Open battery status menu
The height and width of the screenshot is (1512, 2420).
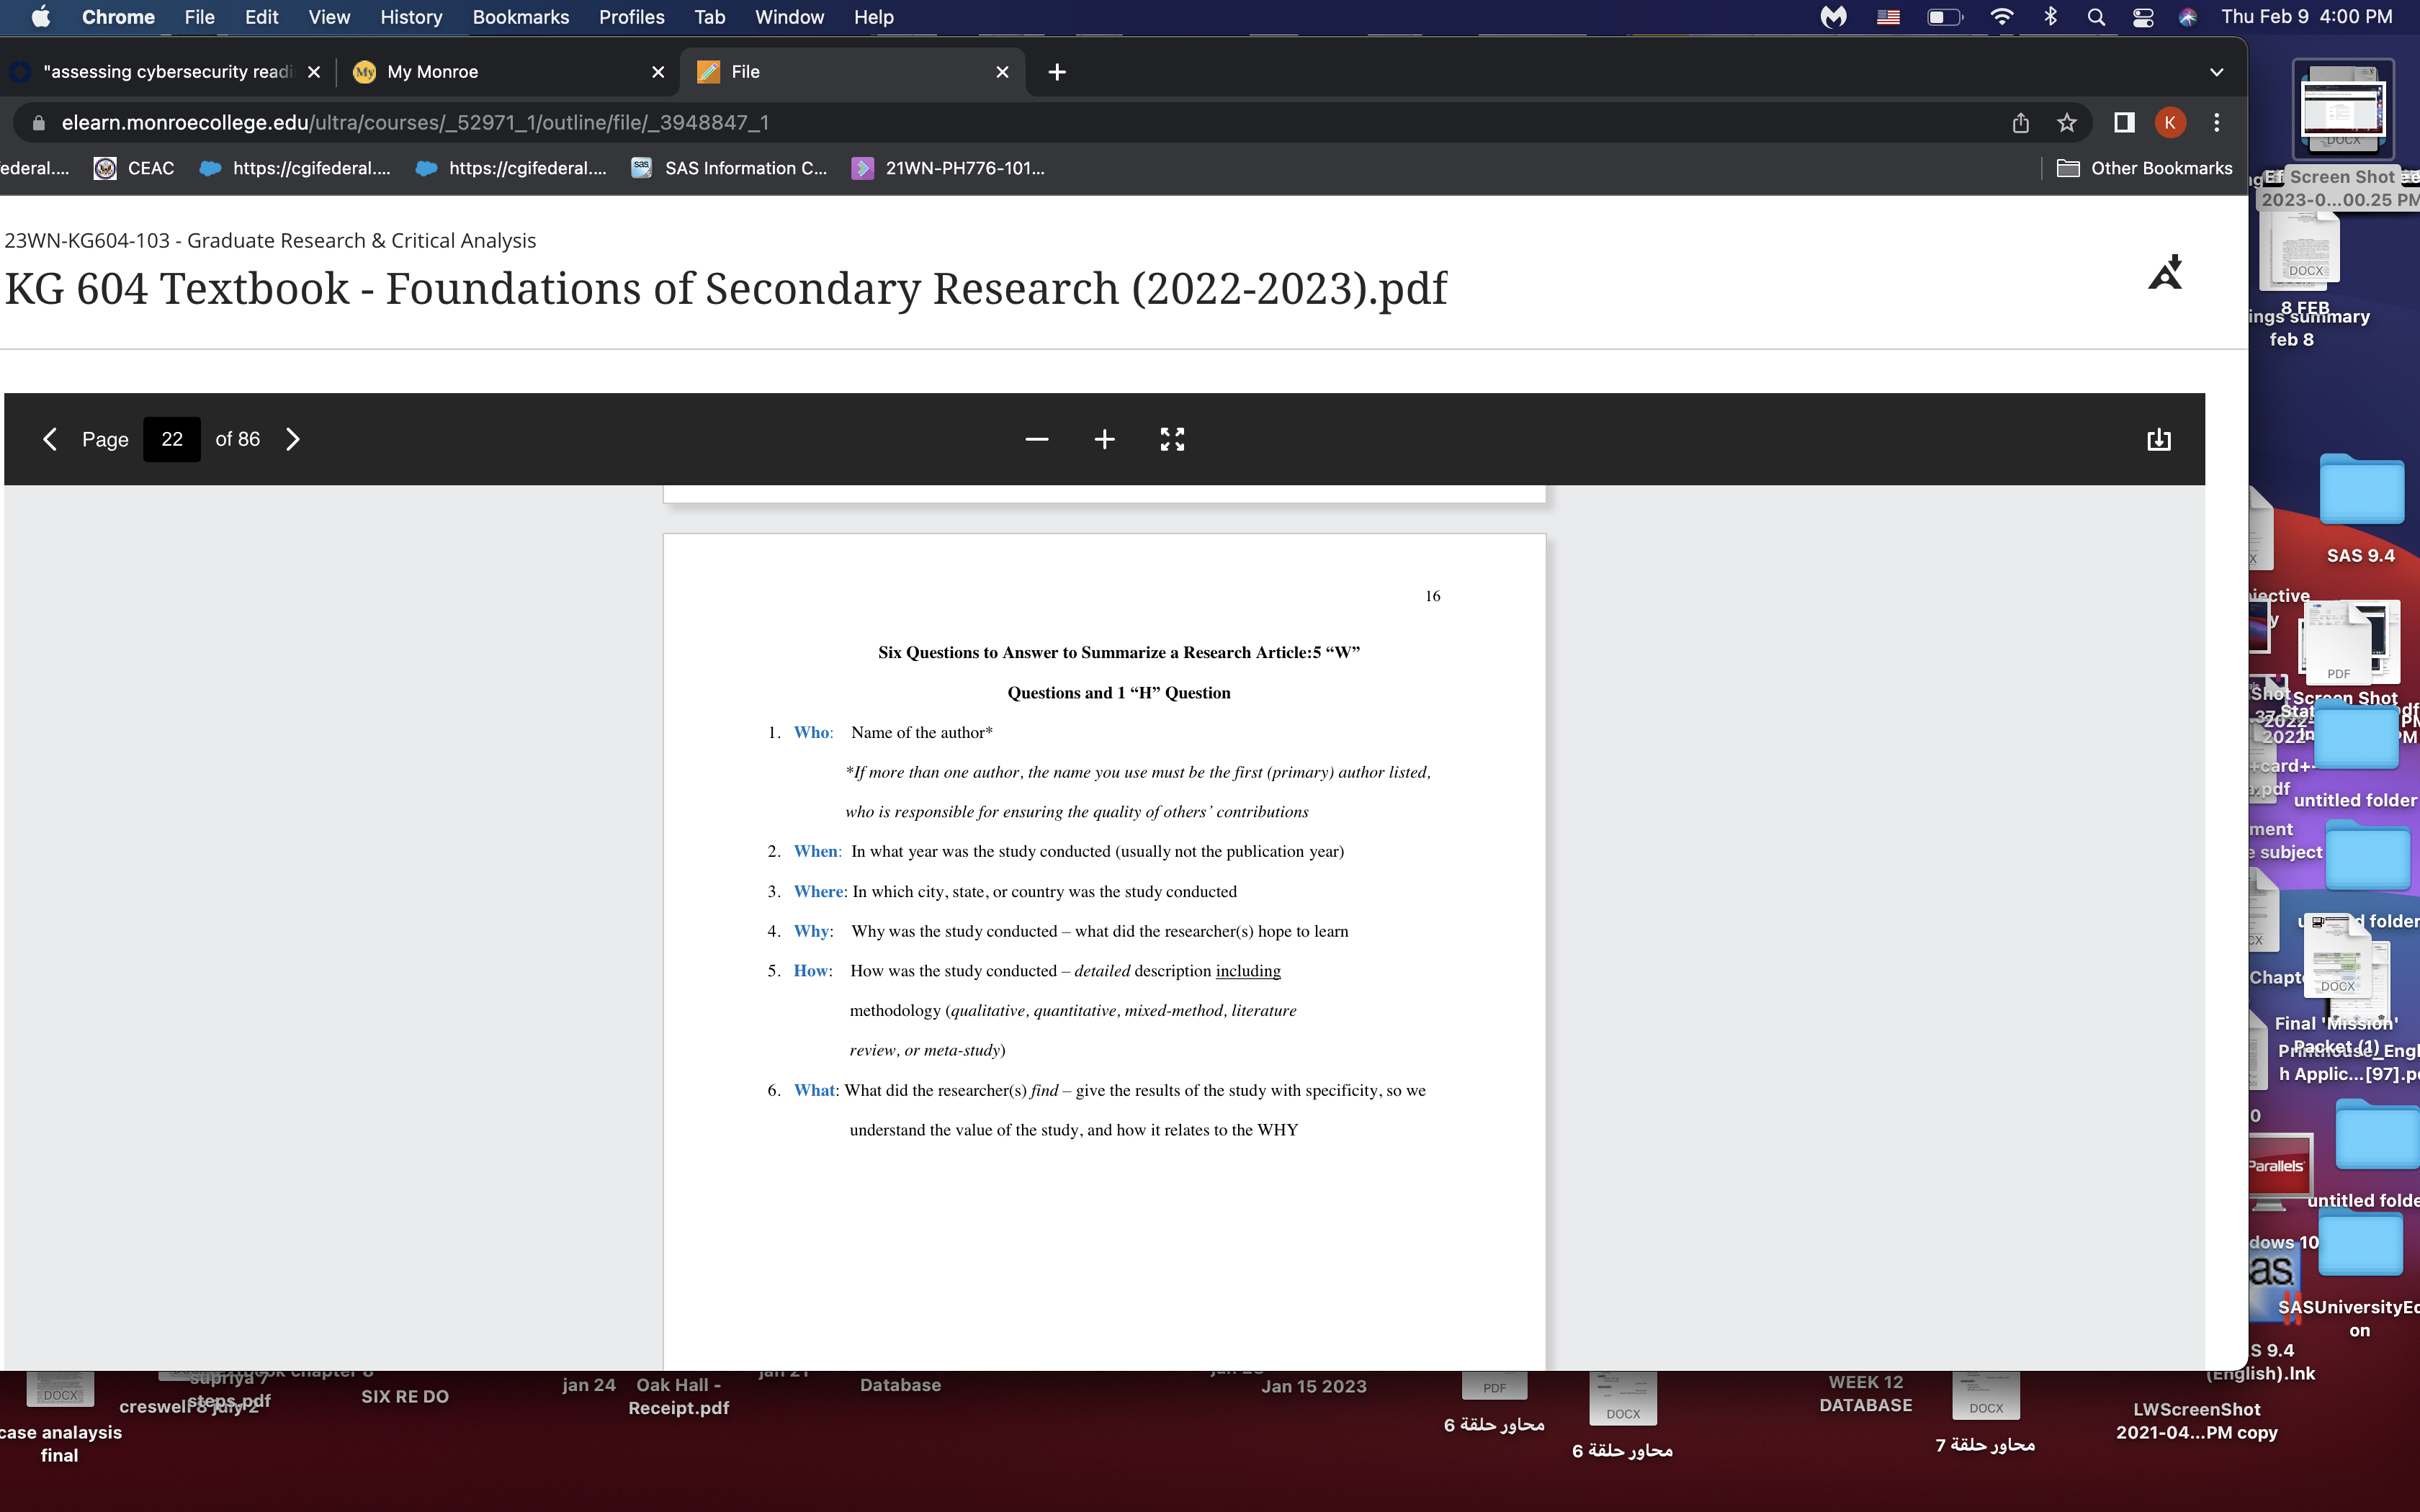click(1944, 17)
